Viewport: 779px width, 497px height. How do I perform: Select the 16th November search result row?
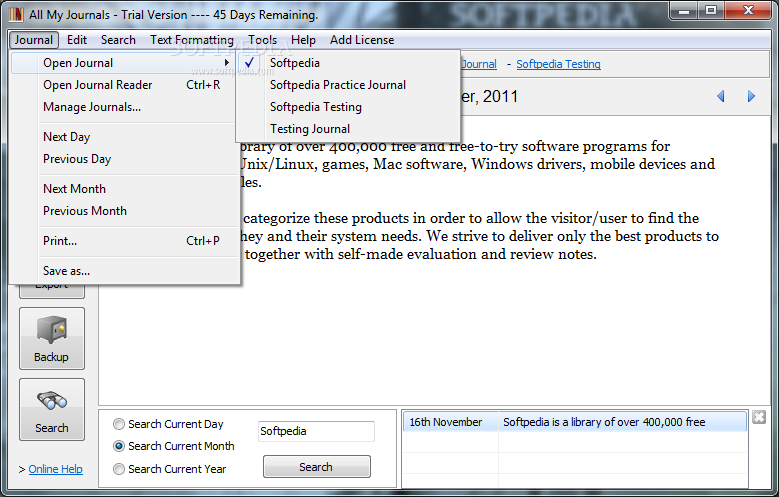pos(574,421)
